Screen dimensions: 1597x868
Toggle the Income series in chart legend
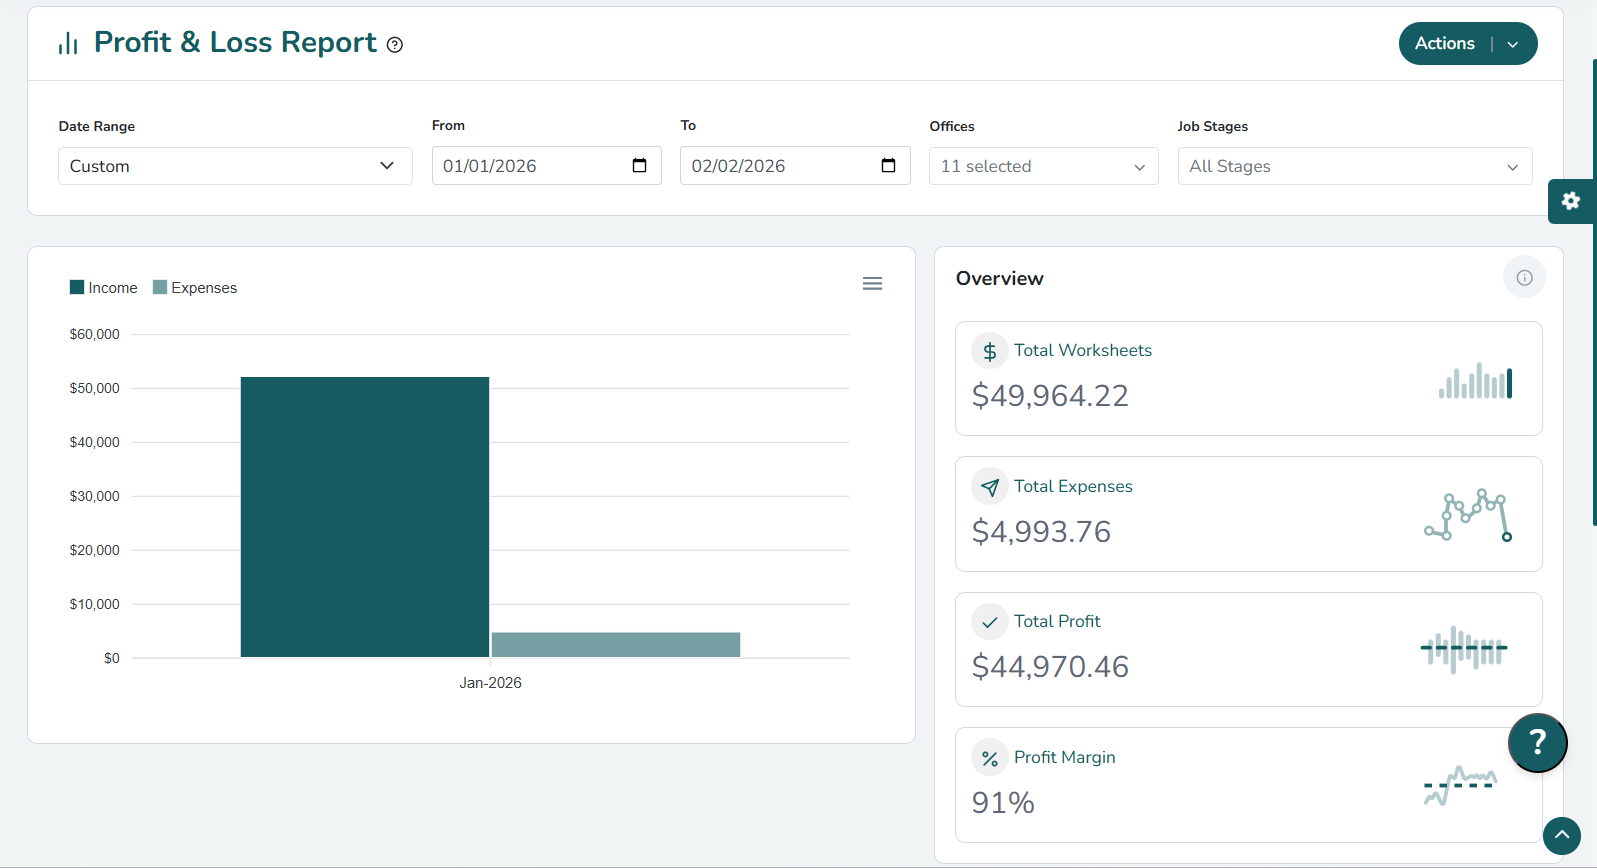[104, 288]
